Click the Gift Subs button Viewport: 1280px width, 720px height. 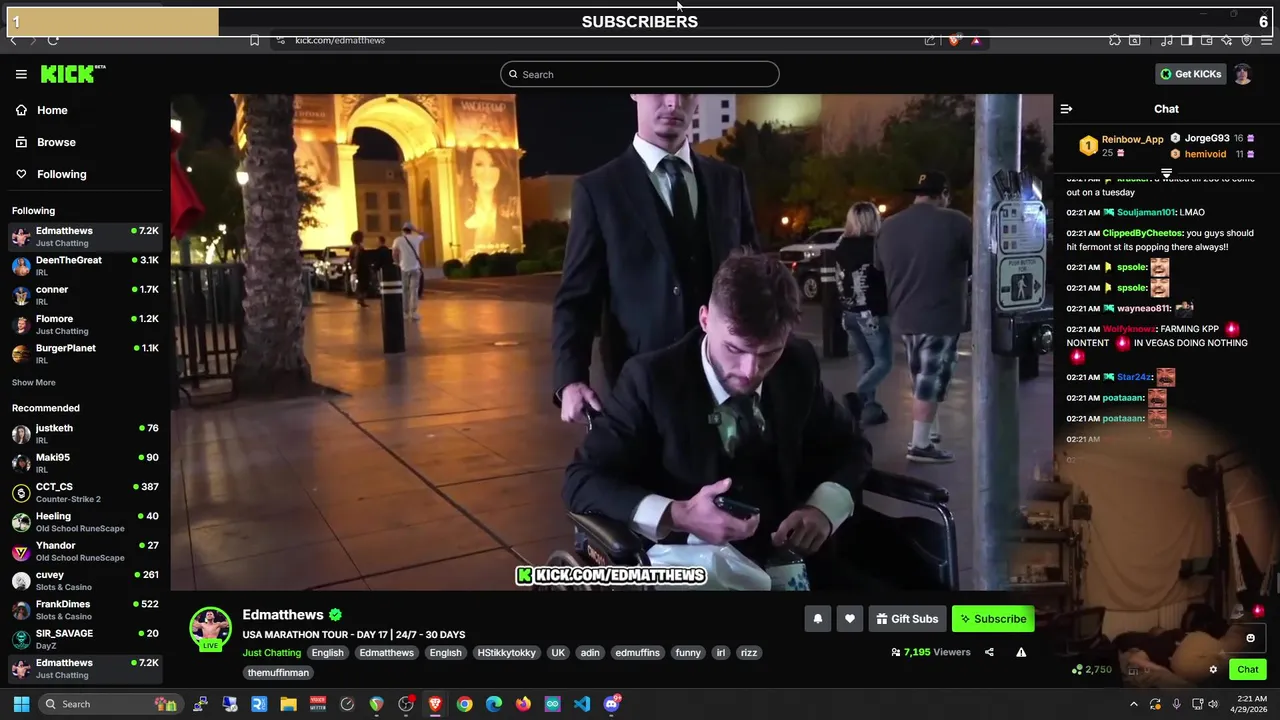[907, 619]
